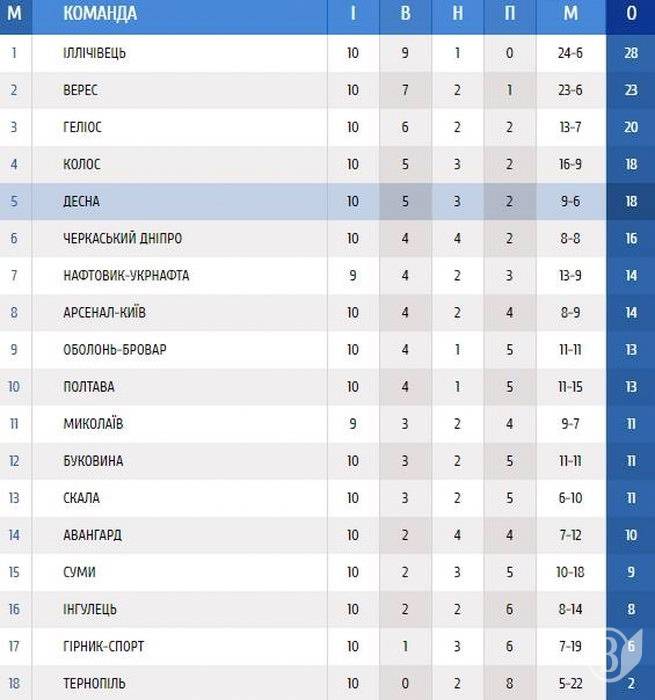Select the Арсенал-Київ team name
655x700 pixels.
point(104,312)
